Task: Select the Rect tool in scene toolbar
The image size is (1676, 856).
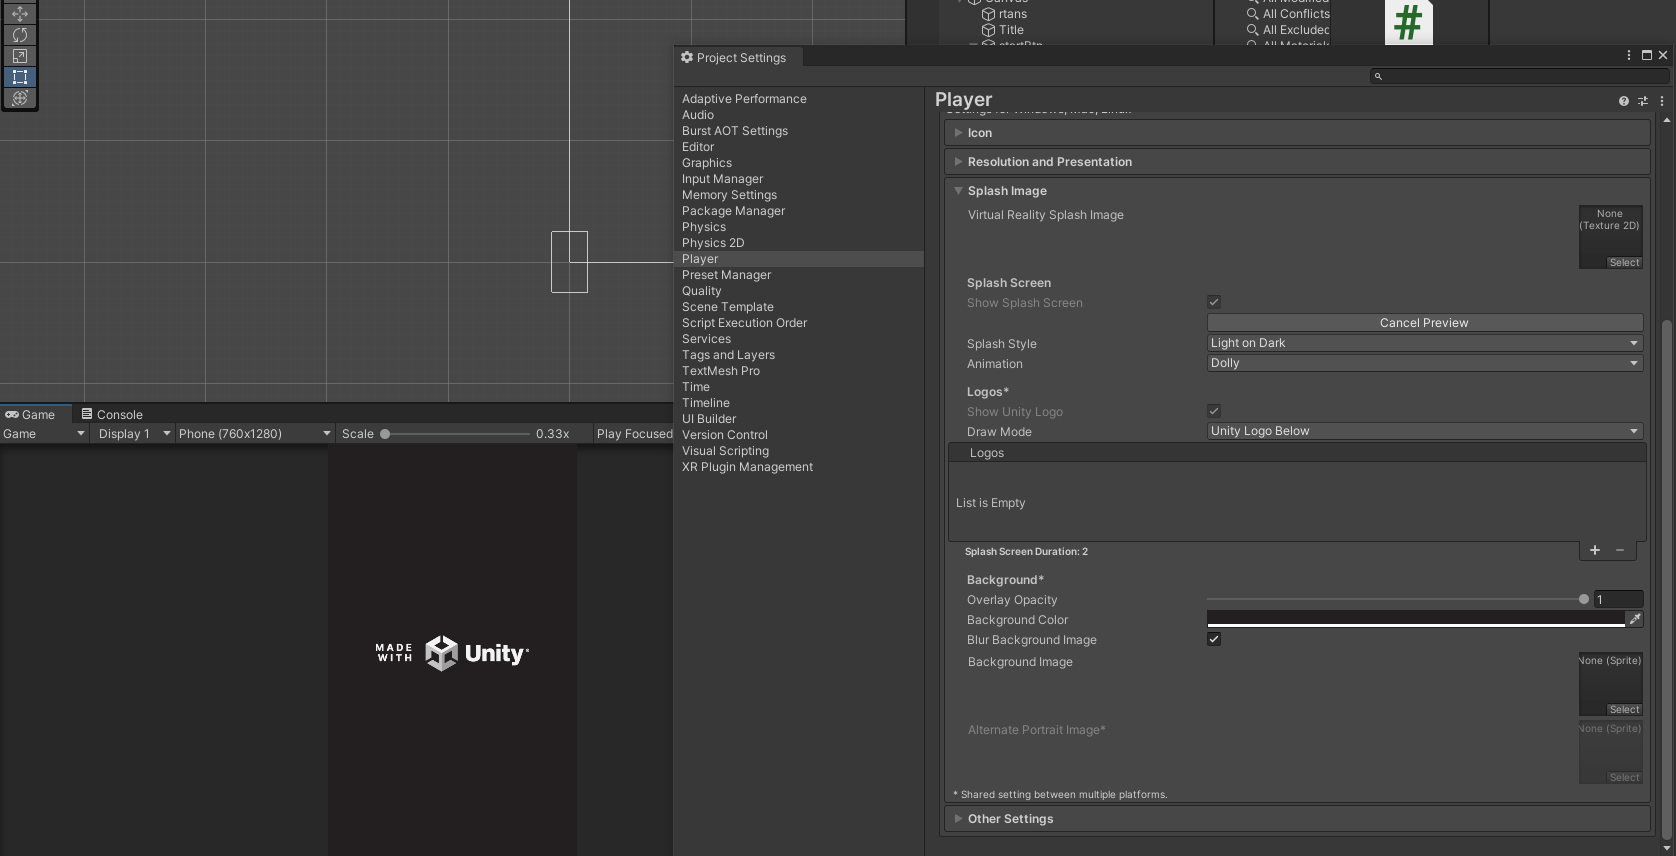Action: point(19,77)
